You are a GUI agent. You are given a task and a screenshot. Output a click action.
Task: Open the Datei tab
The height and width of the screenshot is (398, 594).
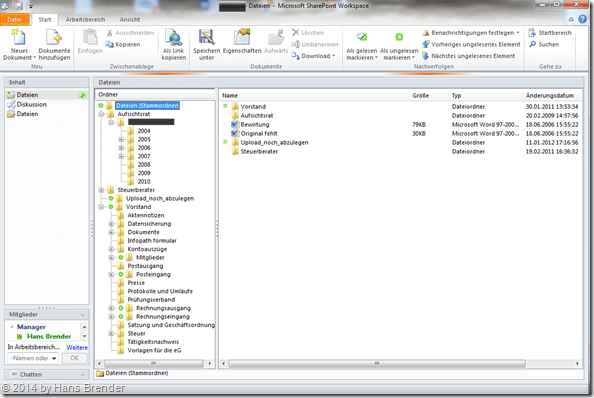[x=14, y=19]
